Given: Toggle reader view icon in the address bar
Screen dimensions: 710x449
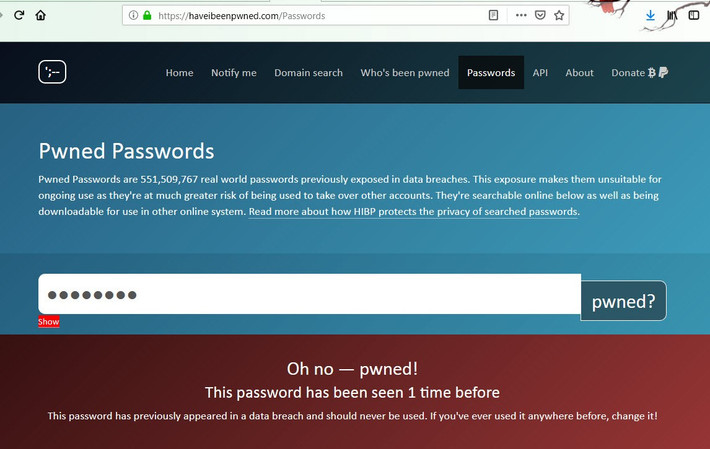Looking at the screenshot, I should [x=494, y=15].
